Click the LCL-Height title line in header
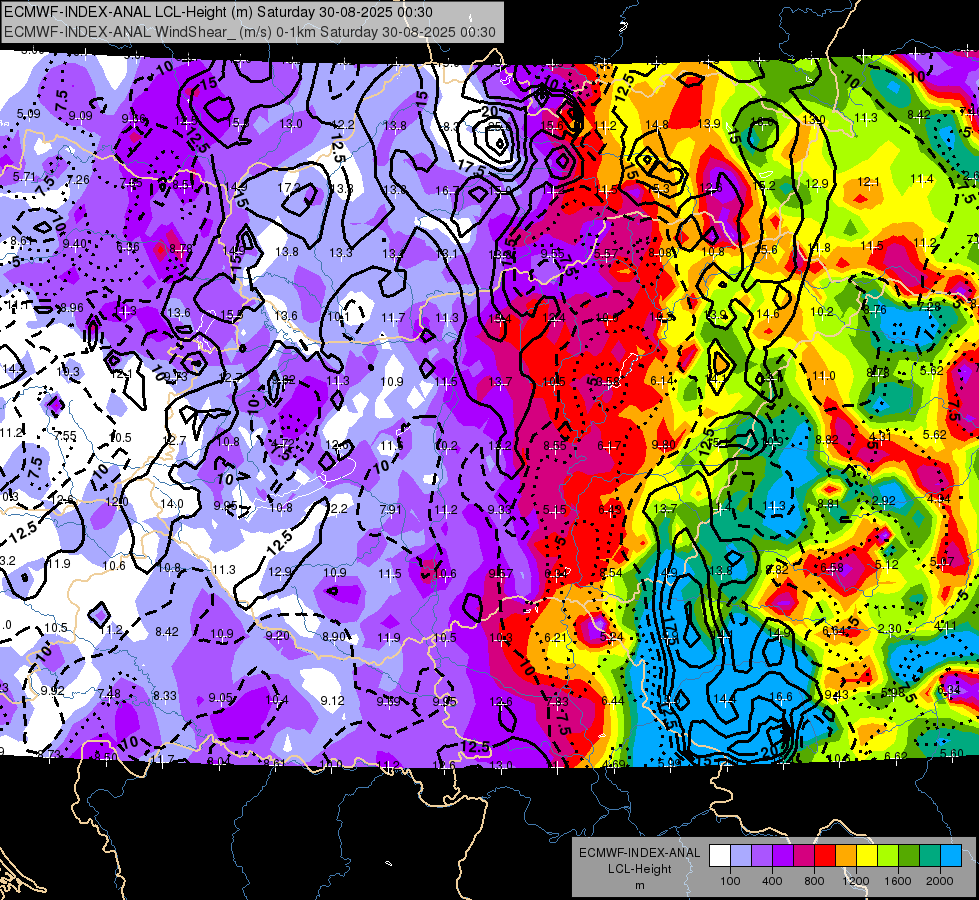This screenshot has height=900, width=979. pyautogui.click(x=218, y=12)
